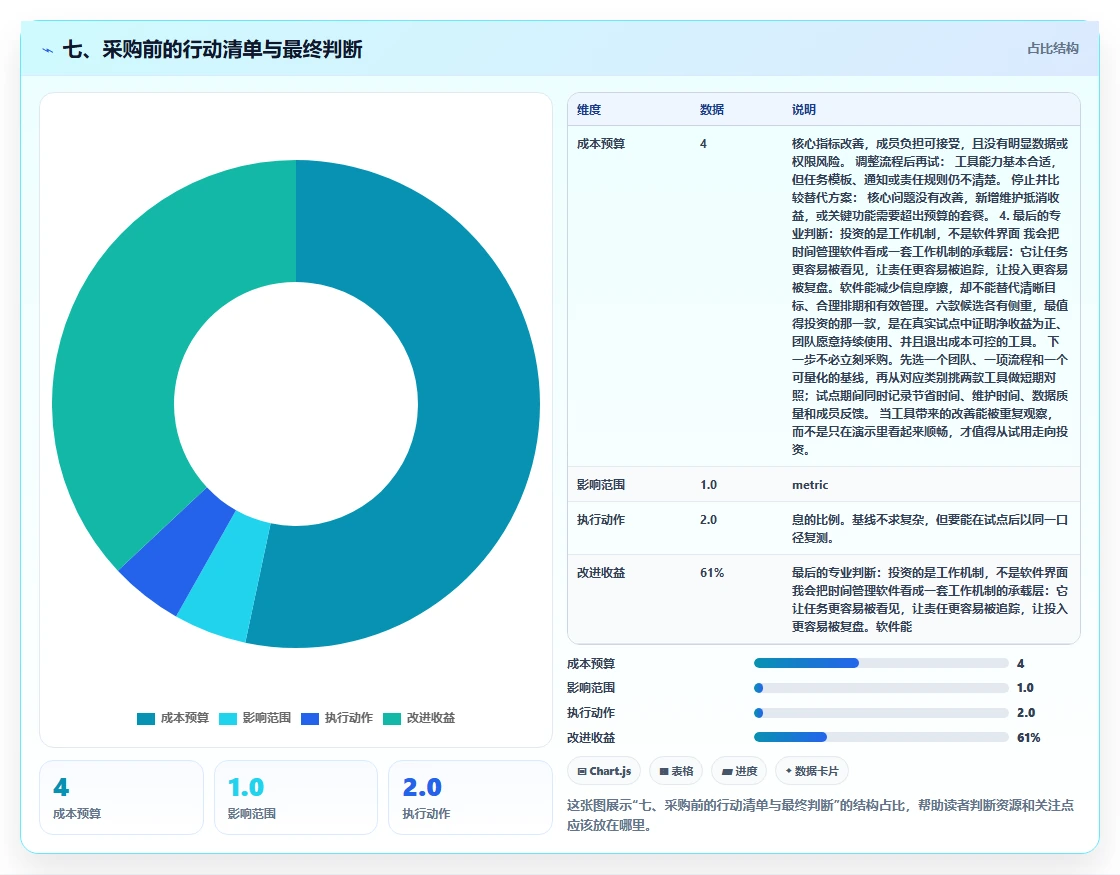Click the 说明 column header

[804, 109]
